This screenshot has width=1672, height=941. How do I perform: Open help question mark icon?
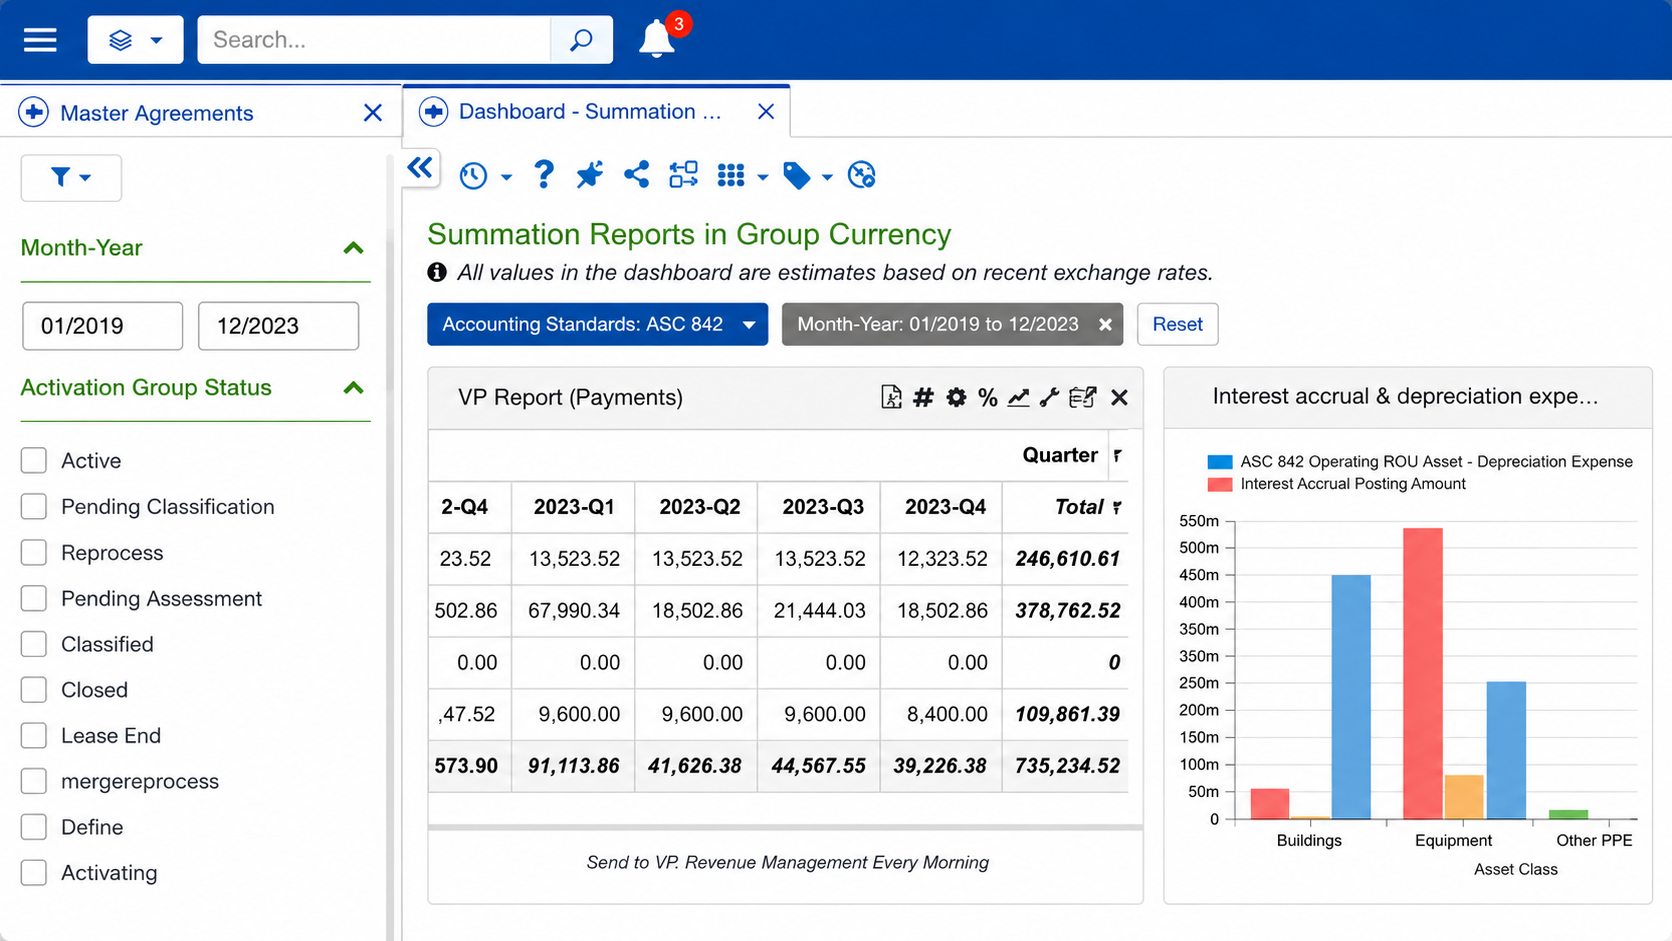(543, 175)
